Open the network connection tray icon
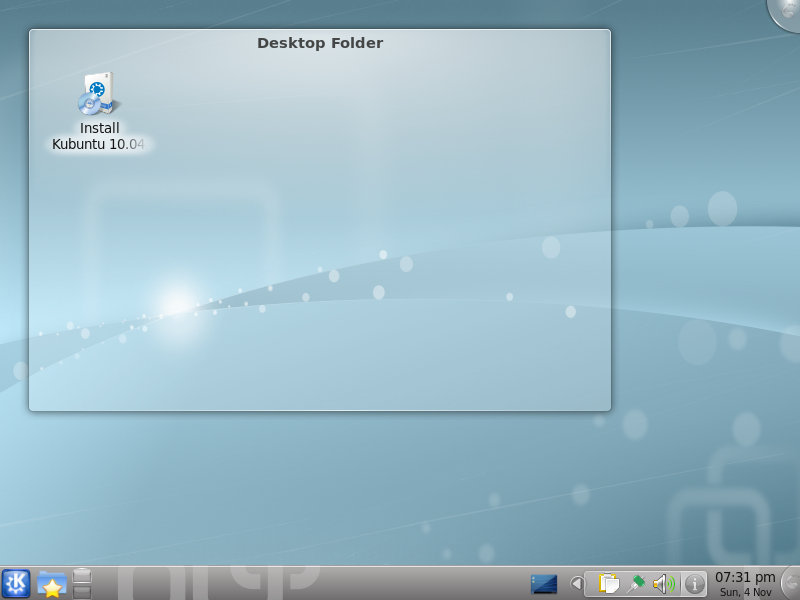This screenshot has width=800, height=600. click(636, 584)
